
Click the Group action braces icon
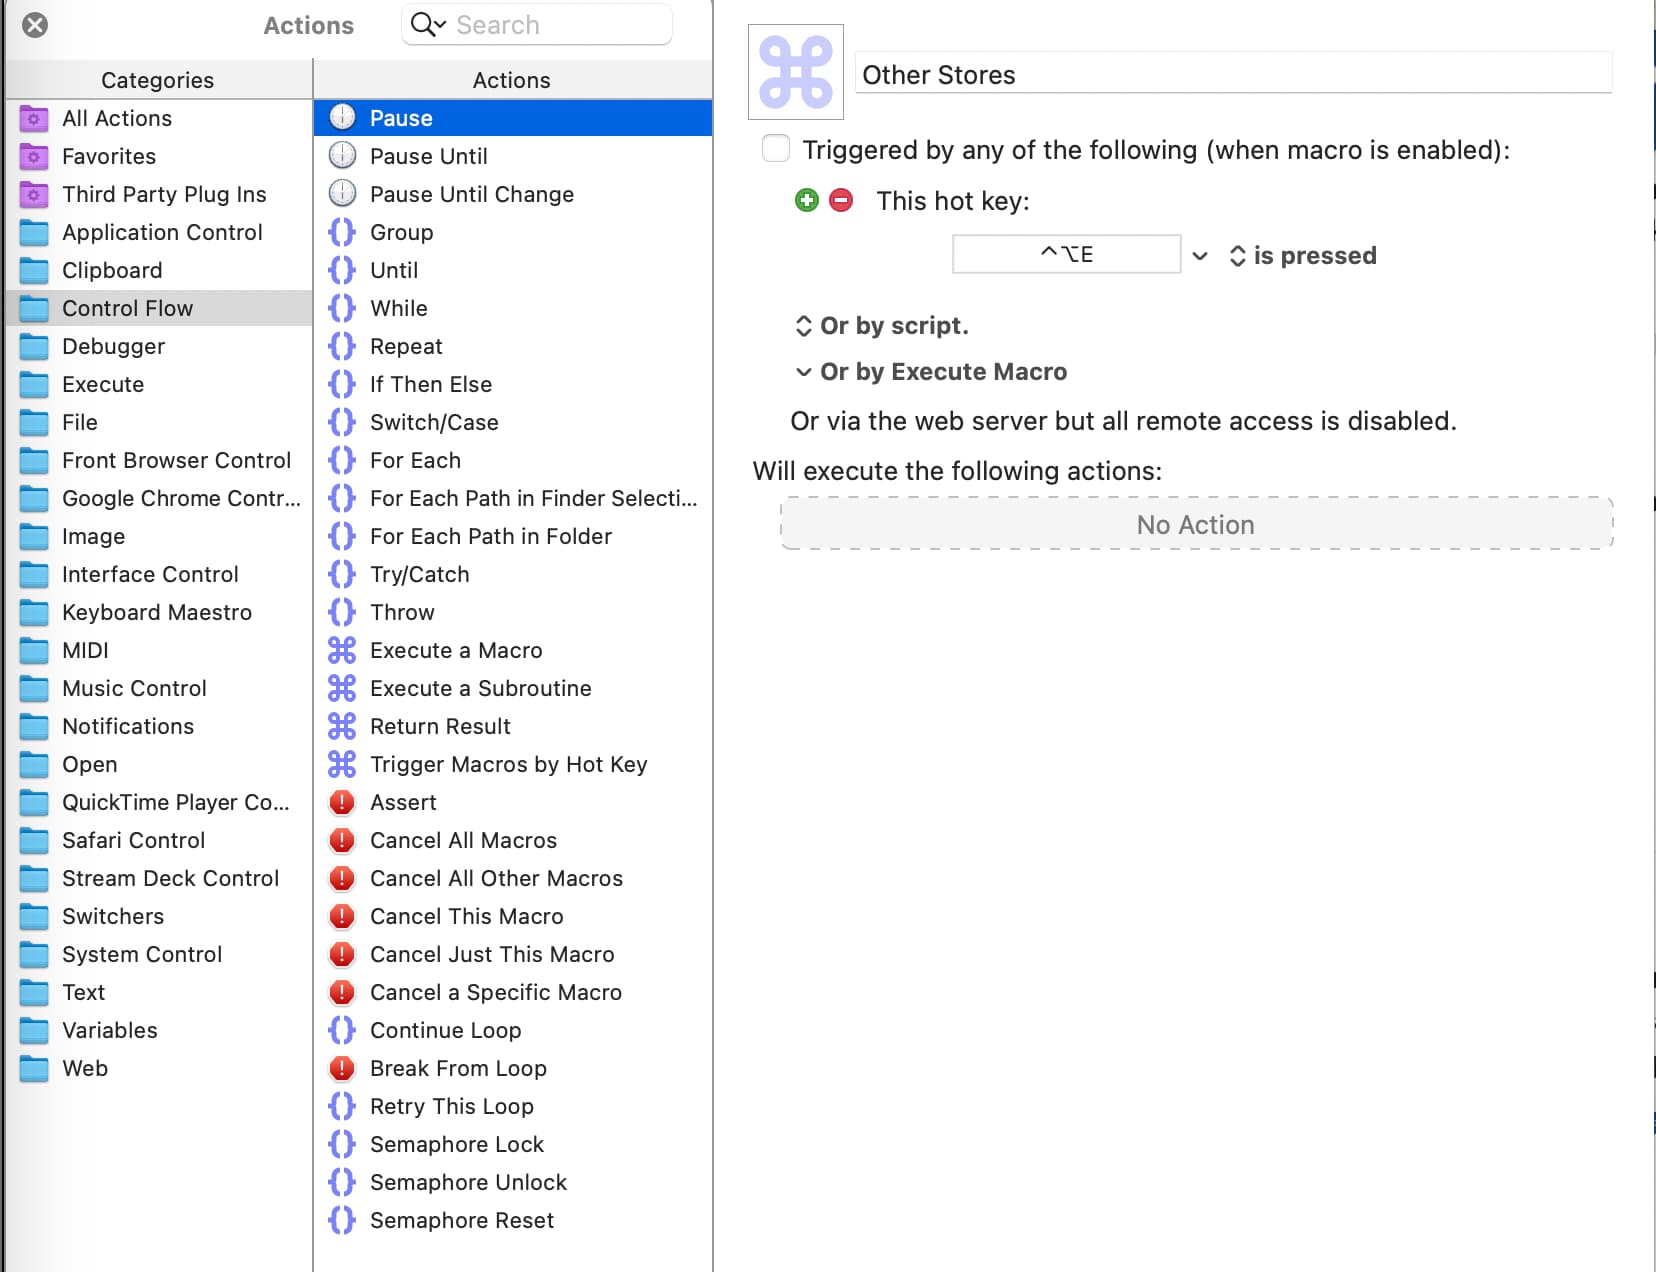[x=342, y=232]
